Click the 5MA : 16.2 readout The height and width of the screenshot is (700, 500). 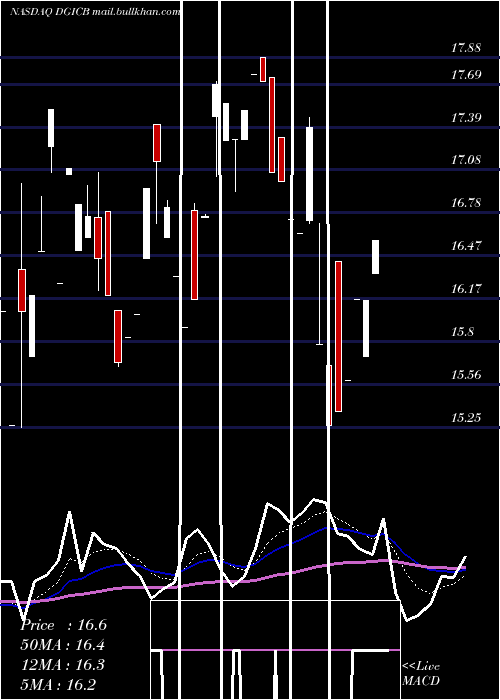pos(58,684)
